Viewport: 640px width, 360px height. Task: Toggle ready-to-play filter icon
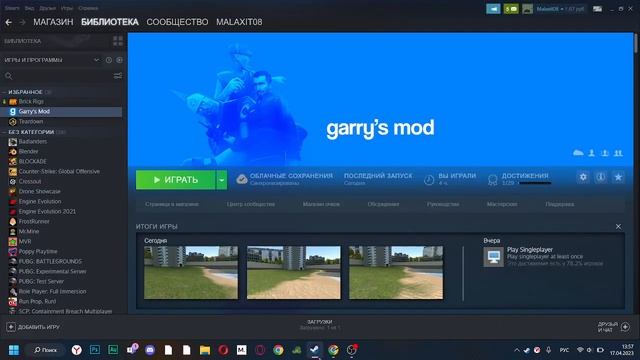click(119, 60)
